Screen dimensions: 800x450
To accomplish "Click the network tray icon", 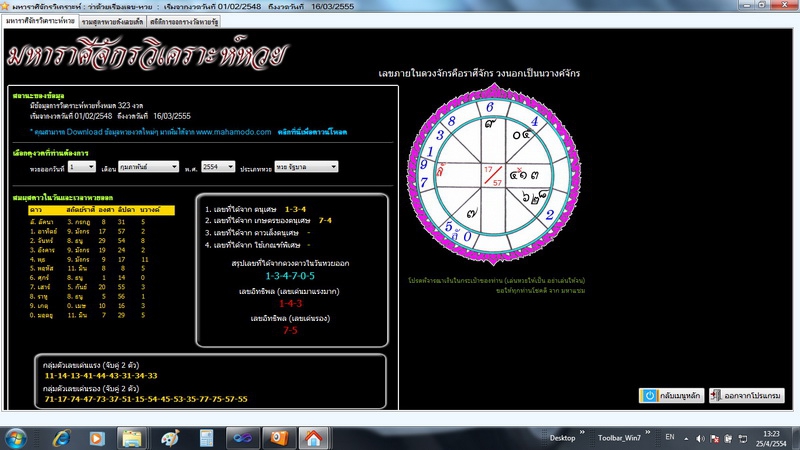I will point(742,439).
